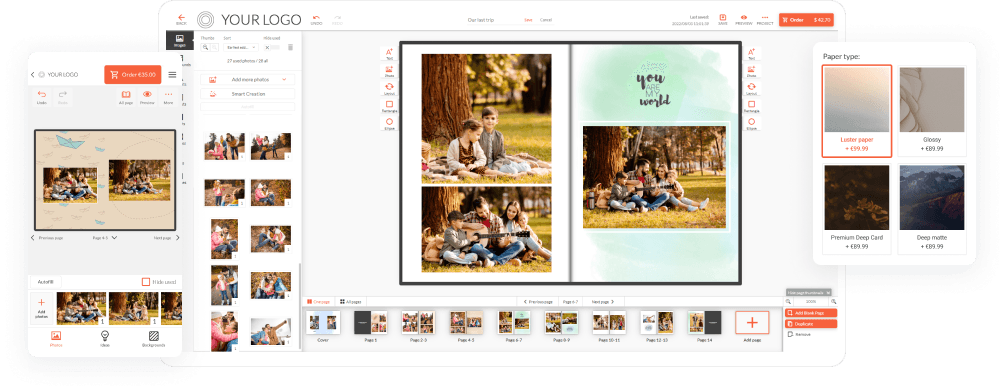Click the Order $42.70 button
Viewport: 1004px width, 390px height.
[x=806, y=20]
